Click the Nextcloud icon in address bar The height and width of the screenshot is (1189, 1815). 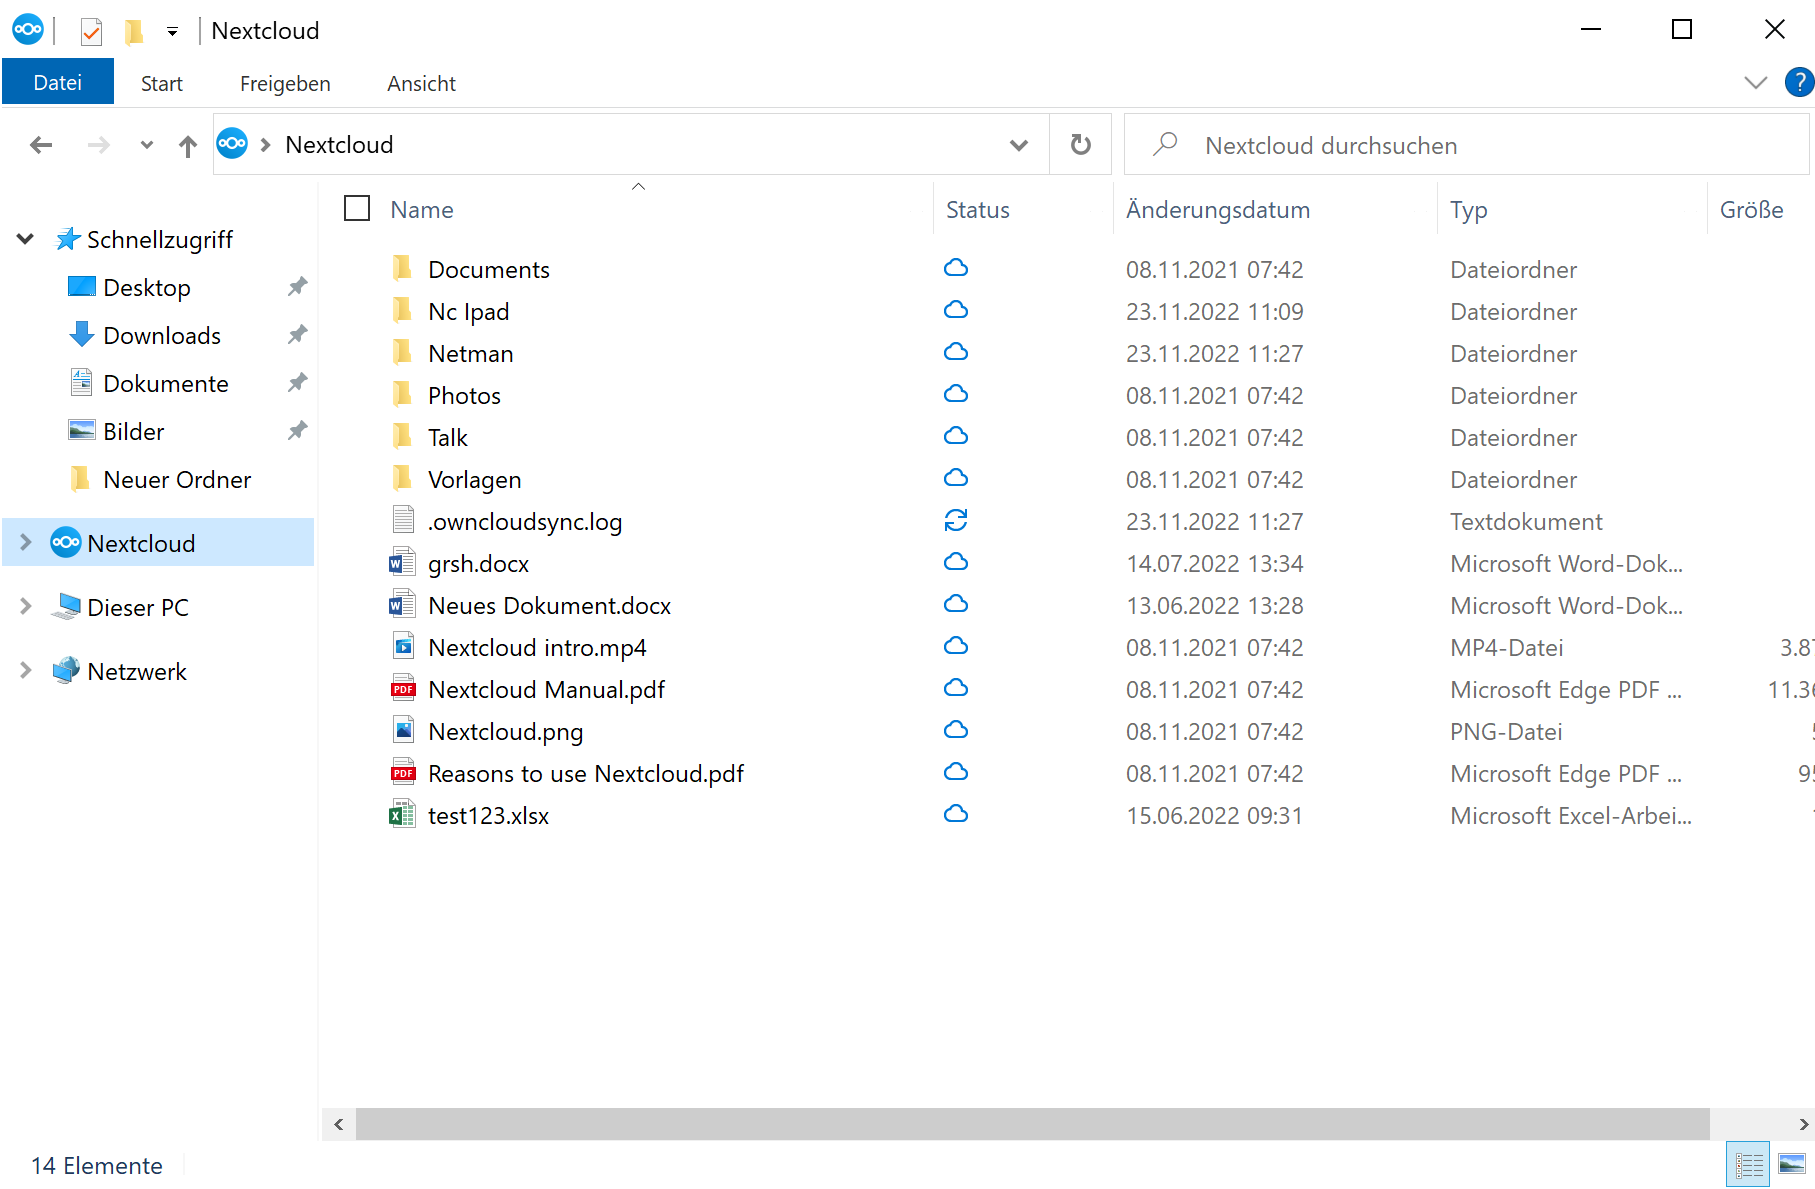[x=232, y=144]
